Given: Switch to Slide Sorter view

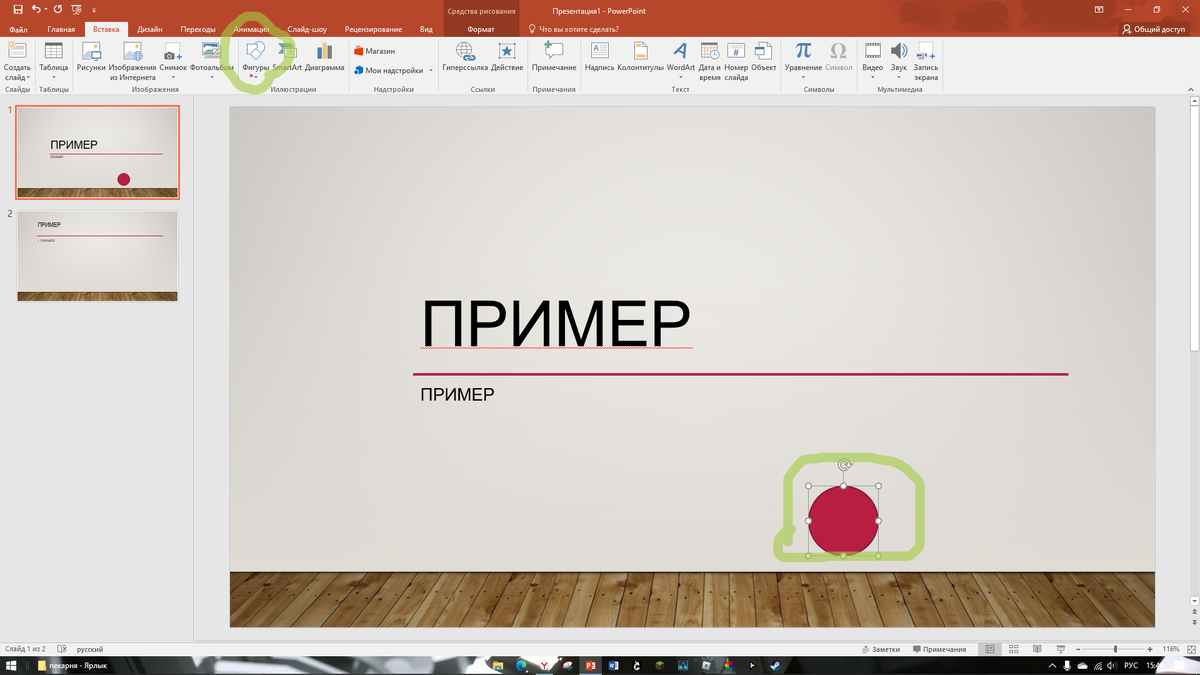Looking at the screenshot, I should (1013, 649).
